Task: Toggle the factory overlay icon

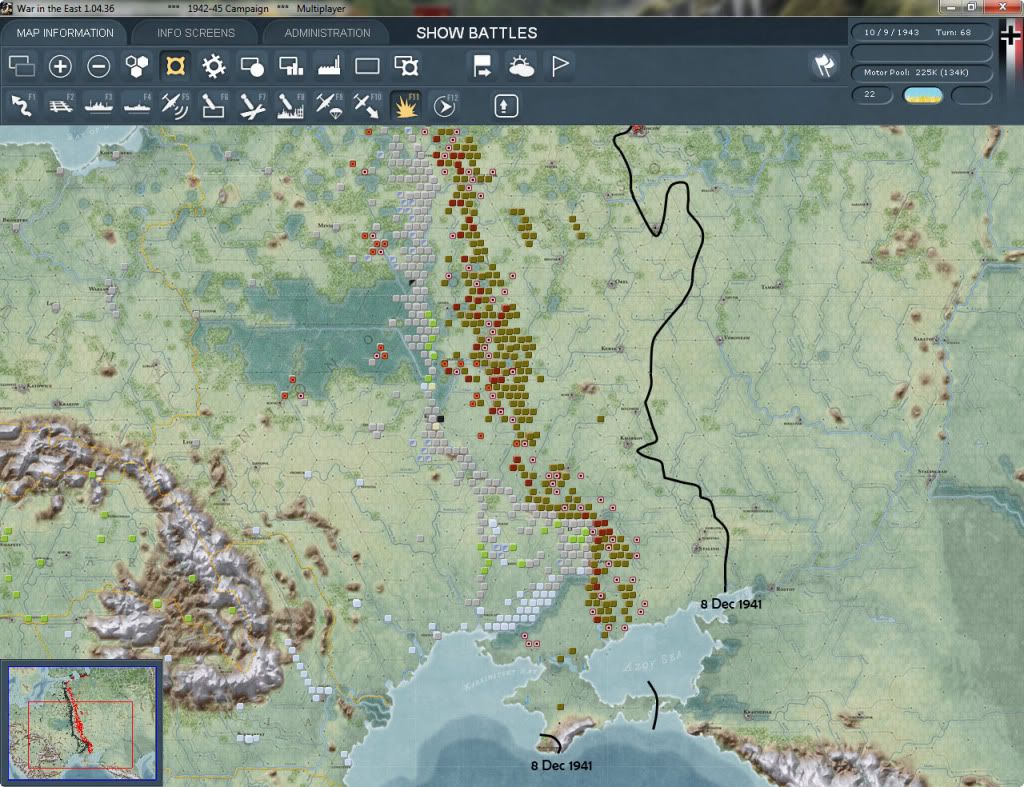Action: 329,66
